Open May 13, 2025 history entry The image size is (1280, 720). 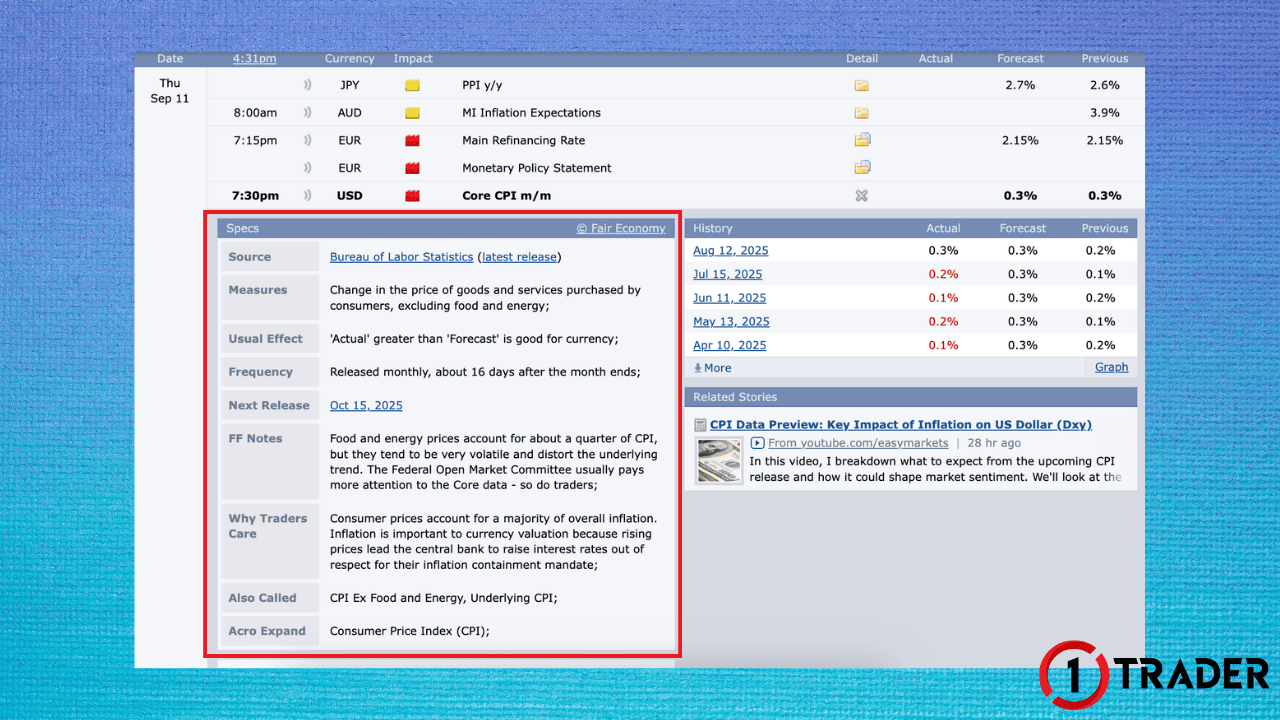731,322
